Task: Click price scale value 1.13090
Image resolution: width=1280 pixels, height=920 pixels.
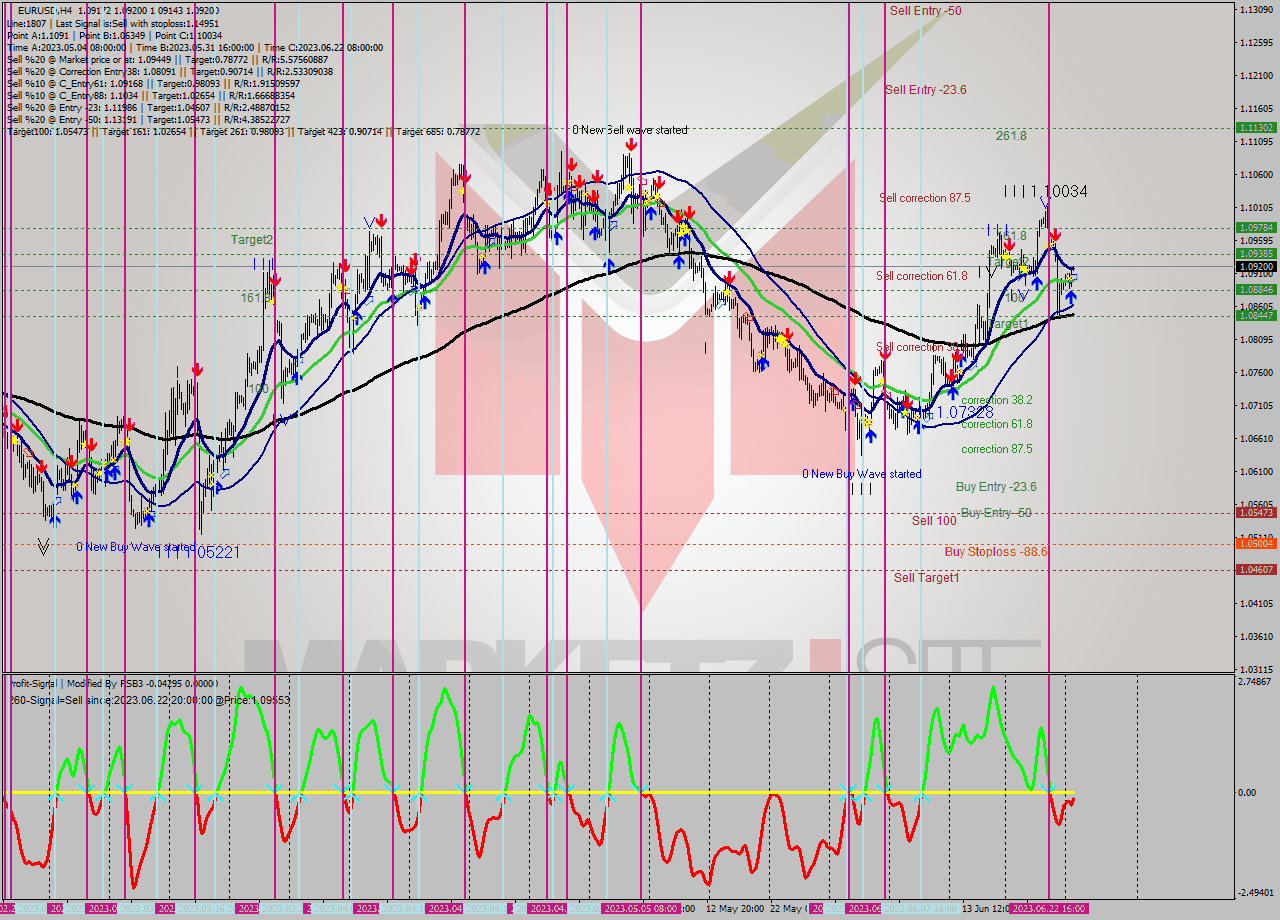Action: 1256,9
